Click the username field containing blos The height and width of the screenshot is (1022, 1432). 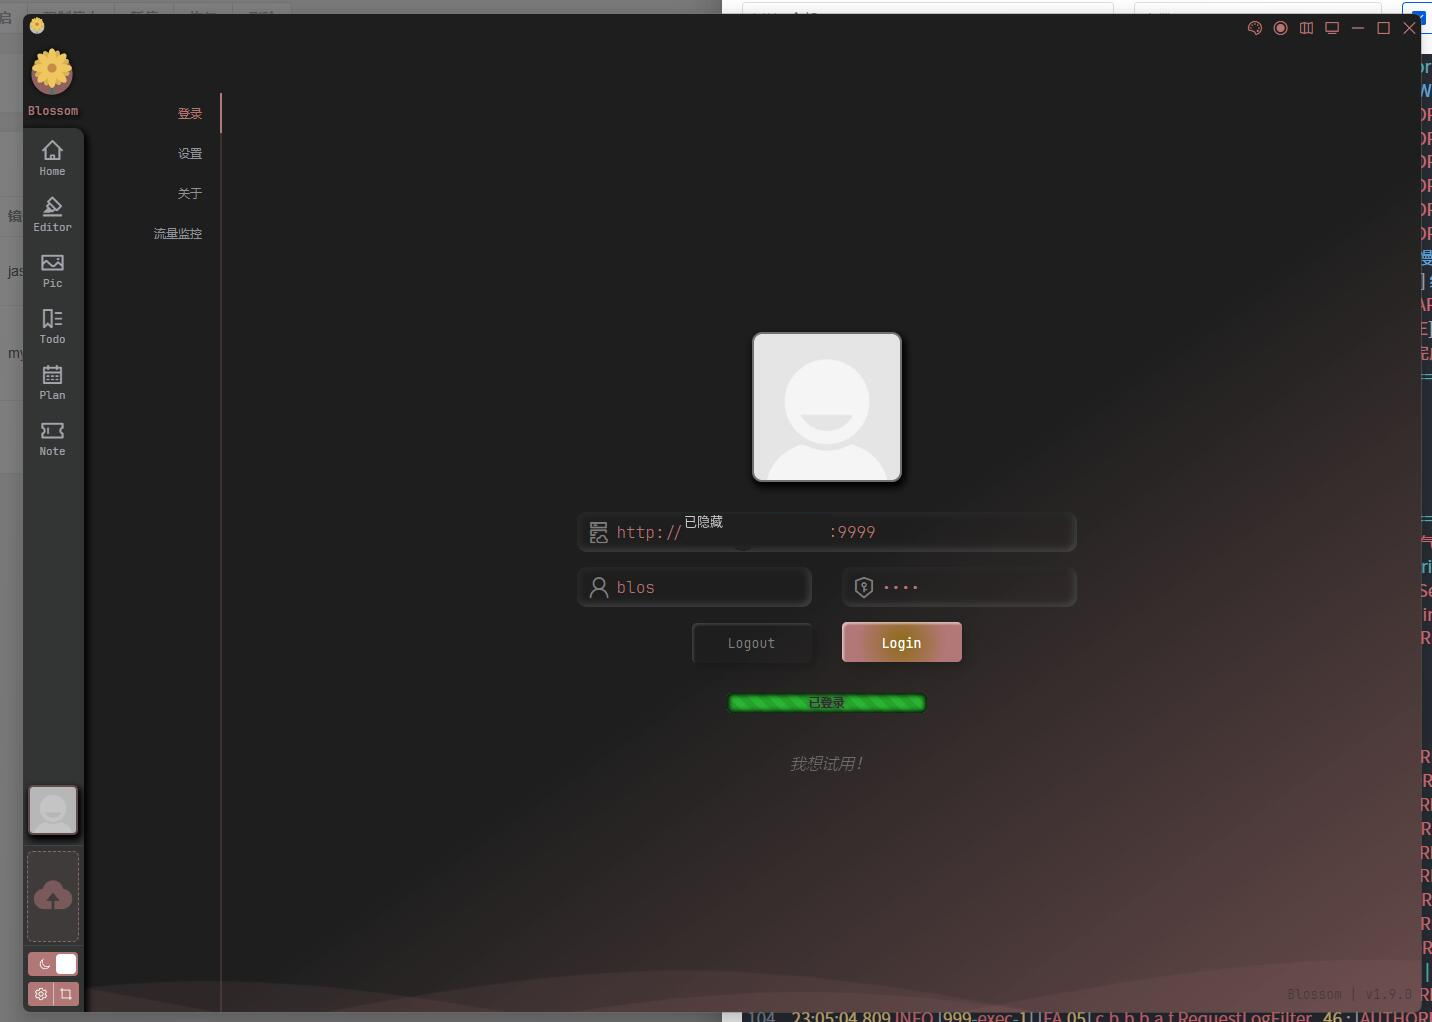[695, 587]
